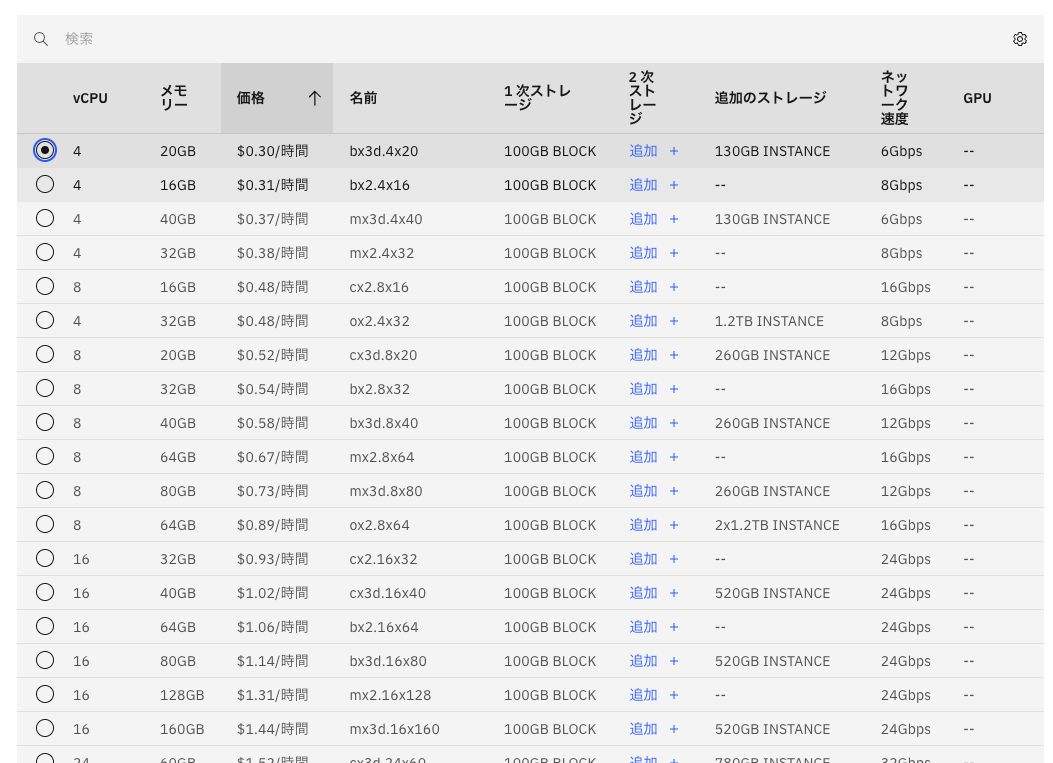
Task: Click plus icon in bx3d.4x20 row
Action: pyautogui.click(x=674, y=151)
